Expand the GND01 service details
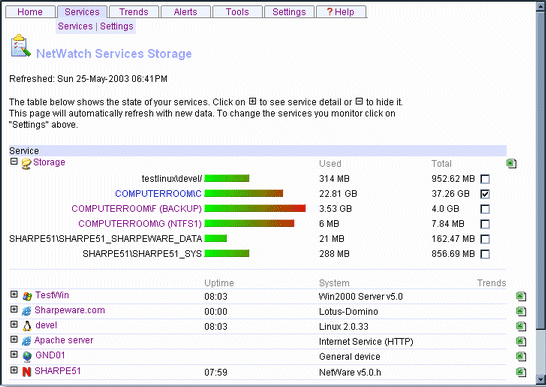Screen dimensions: 546x387 14,355
